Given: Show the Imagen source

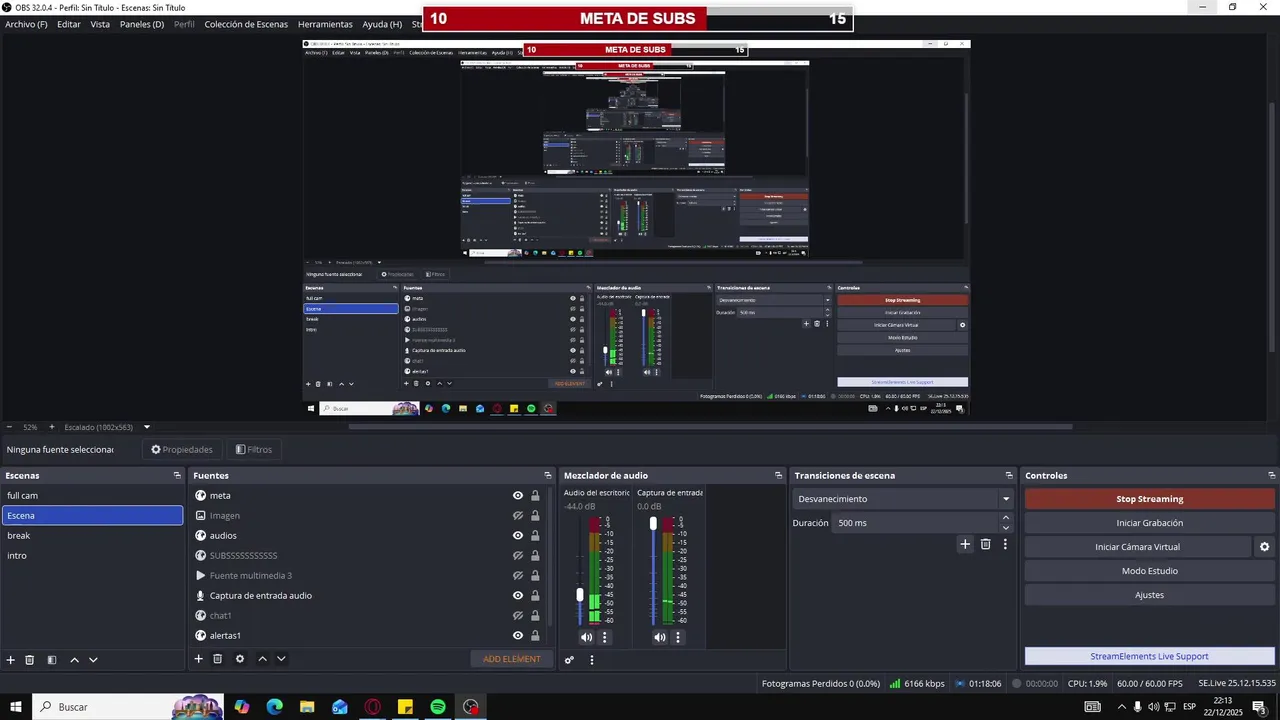Looking at the screenshot, I should 518,515.
